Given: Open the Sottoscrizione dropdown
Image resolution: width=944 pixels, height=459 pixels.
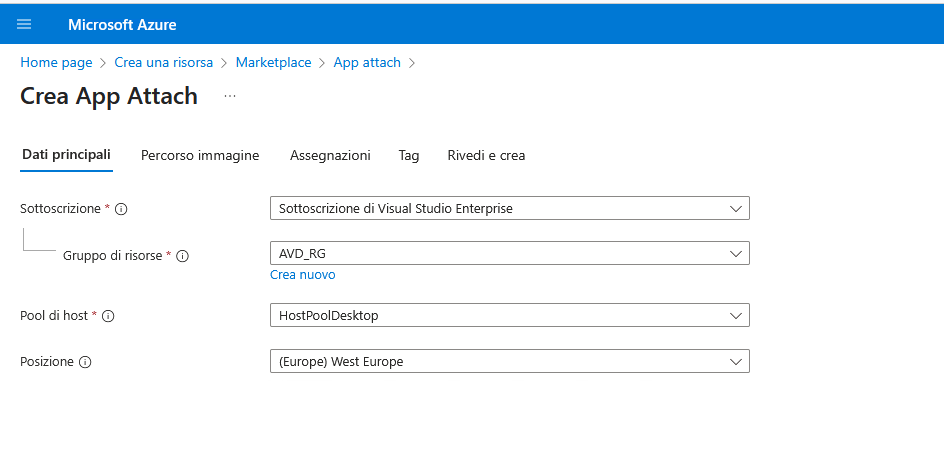Looking at the screenshot, I should 510,208.
